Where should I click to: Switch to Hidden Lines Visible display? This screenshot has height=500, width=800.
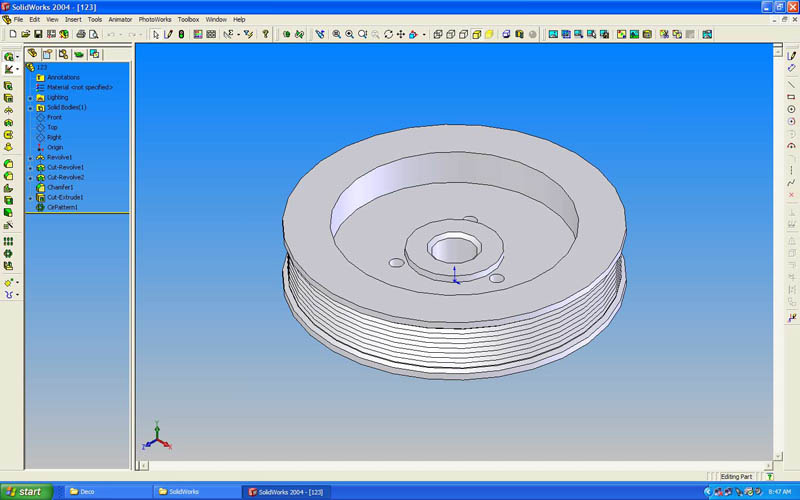pos(451,34)
